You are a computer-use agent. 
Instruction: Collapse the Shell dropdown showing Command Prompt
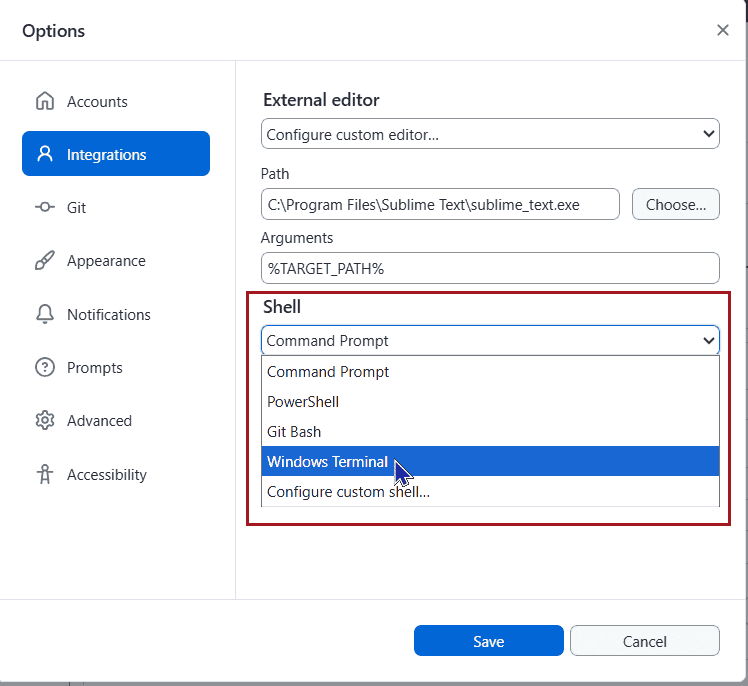tap(490, 341)
